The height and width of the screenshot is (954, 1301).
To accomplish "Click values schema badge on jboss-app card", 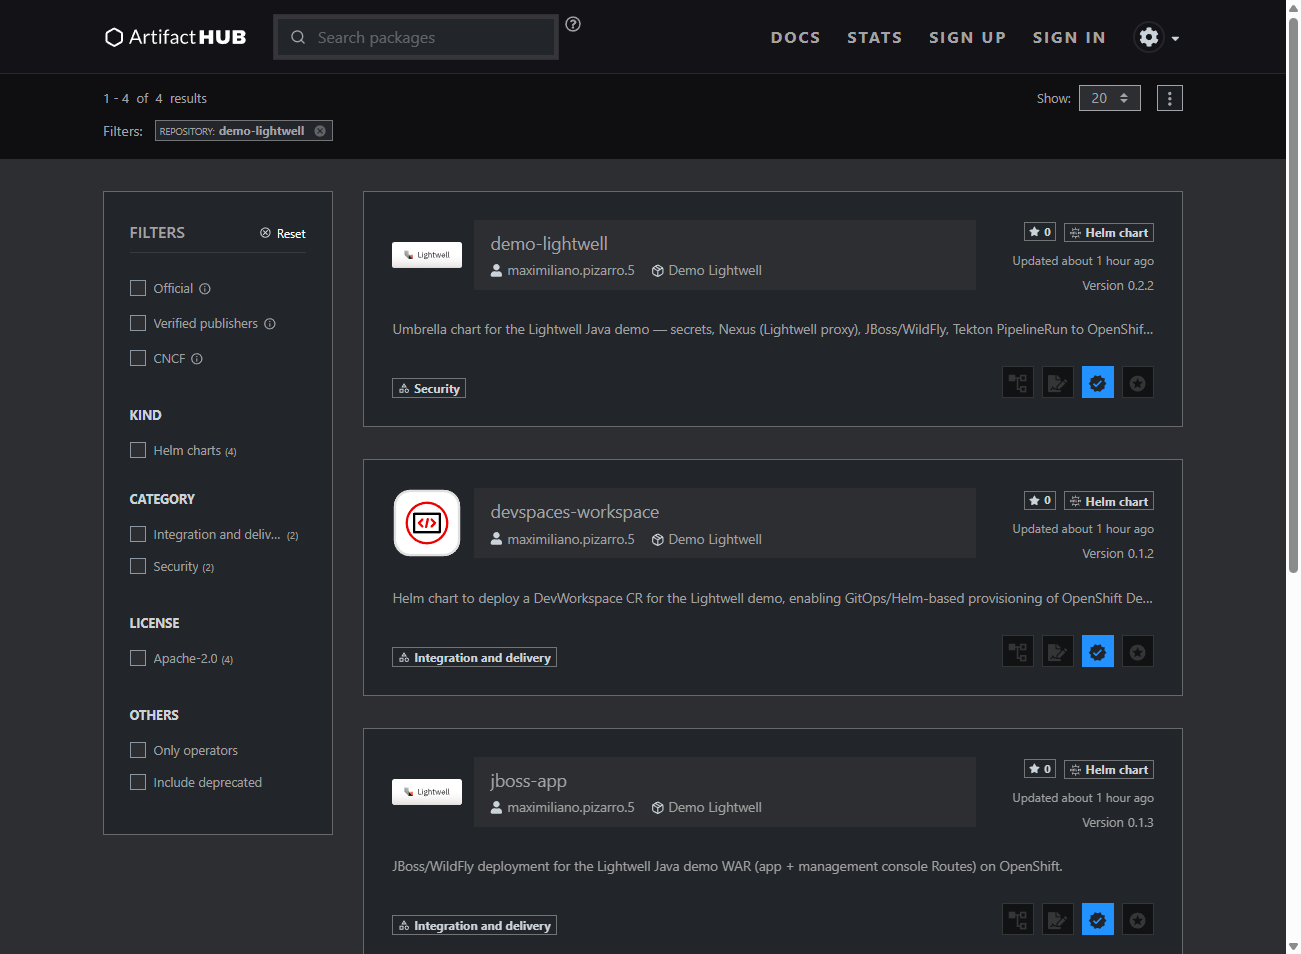I will coord(1018,920).
